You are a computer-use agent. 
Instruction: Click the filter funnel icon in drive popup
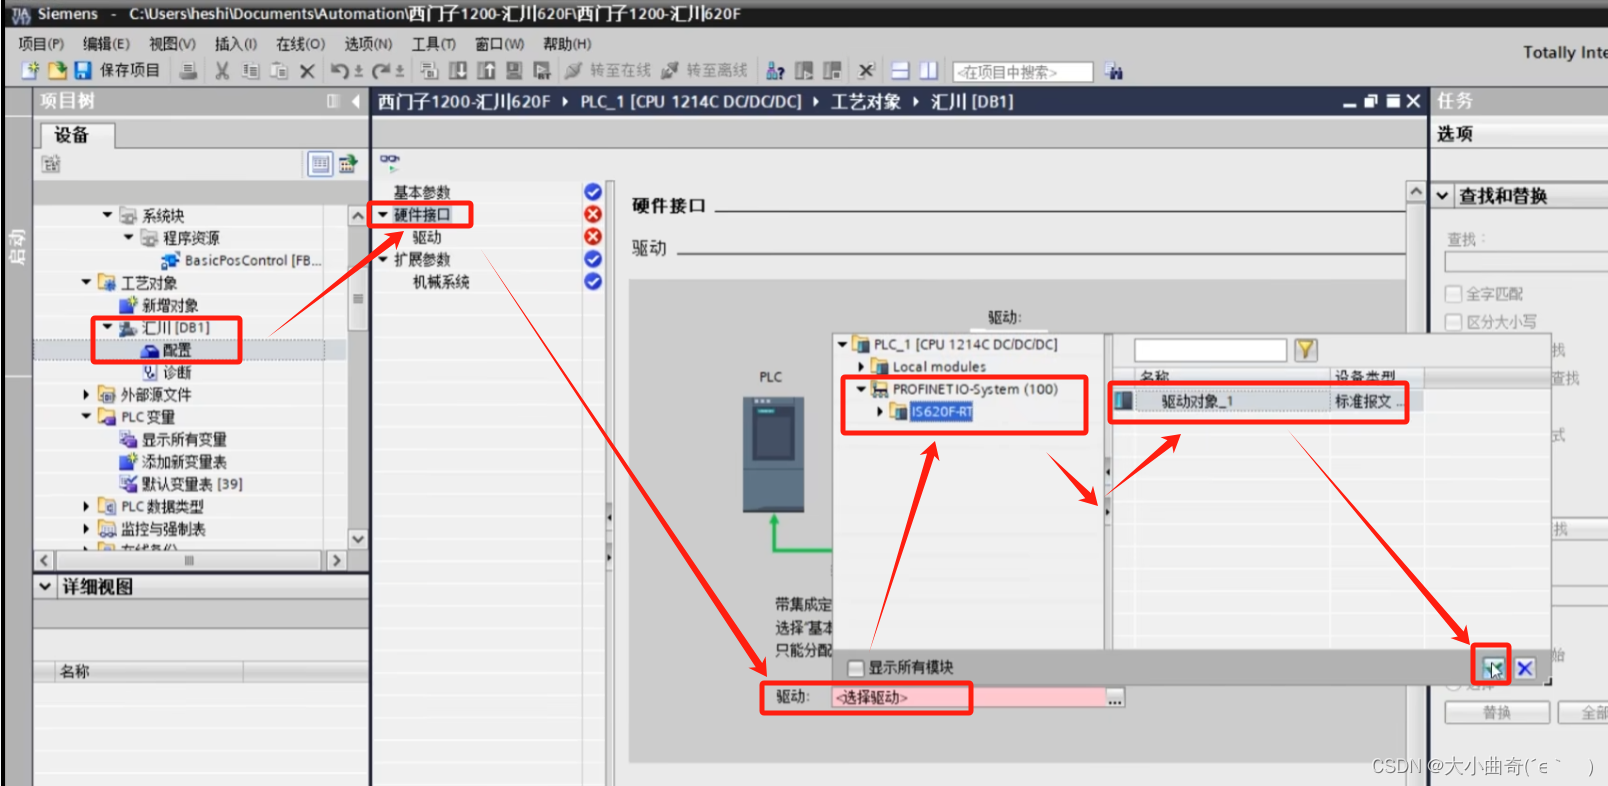[1305, 349]
